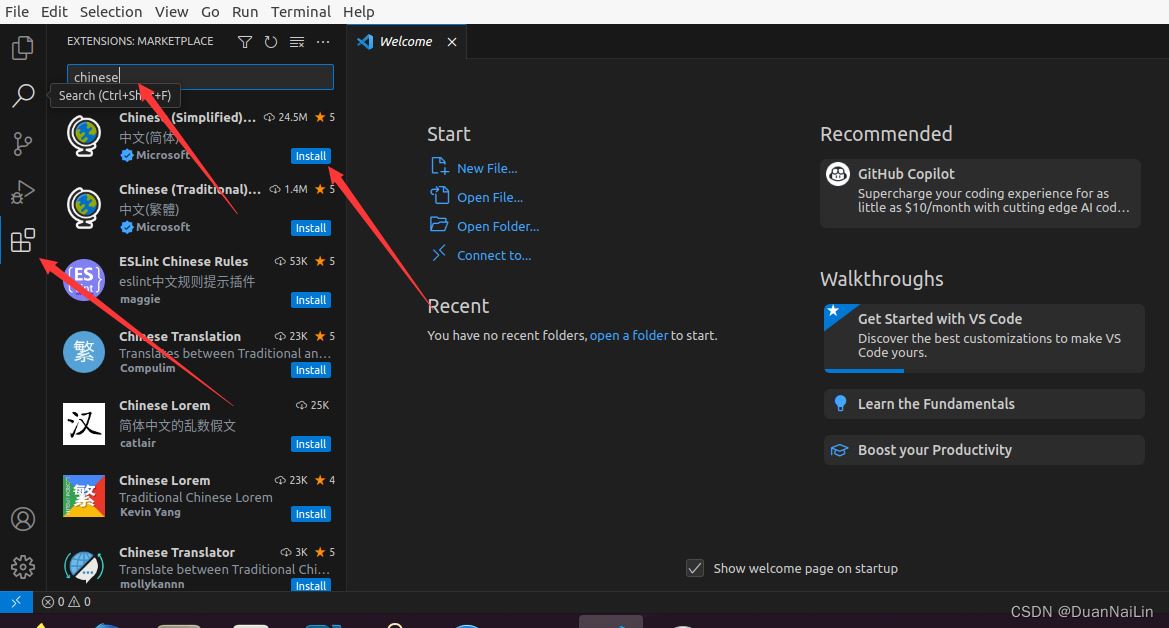Select the Extensions view icon

point(22,240)
